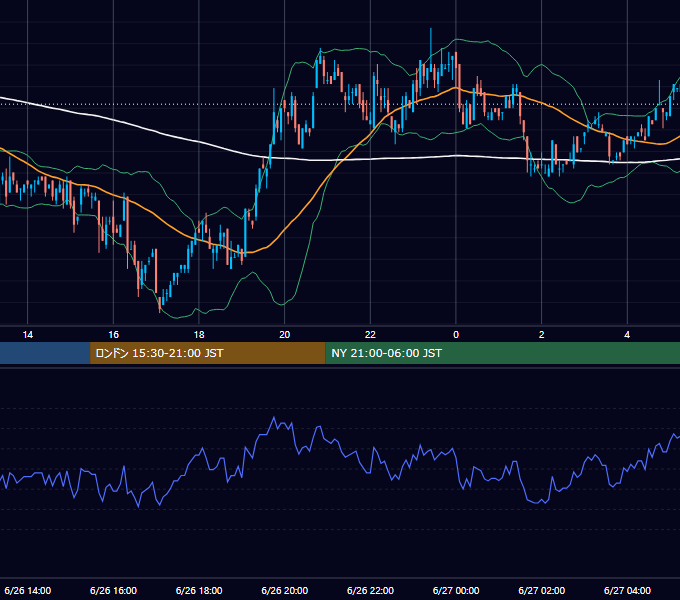
Task: Click the 16 hour axis label
Action: 113,335
